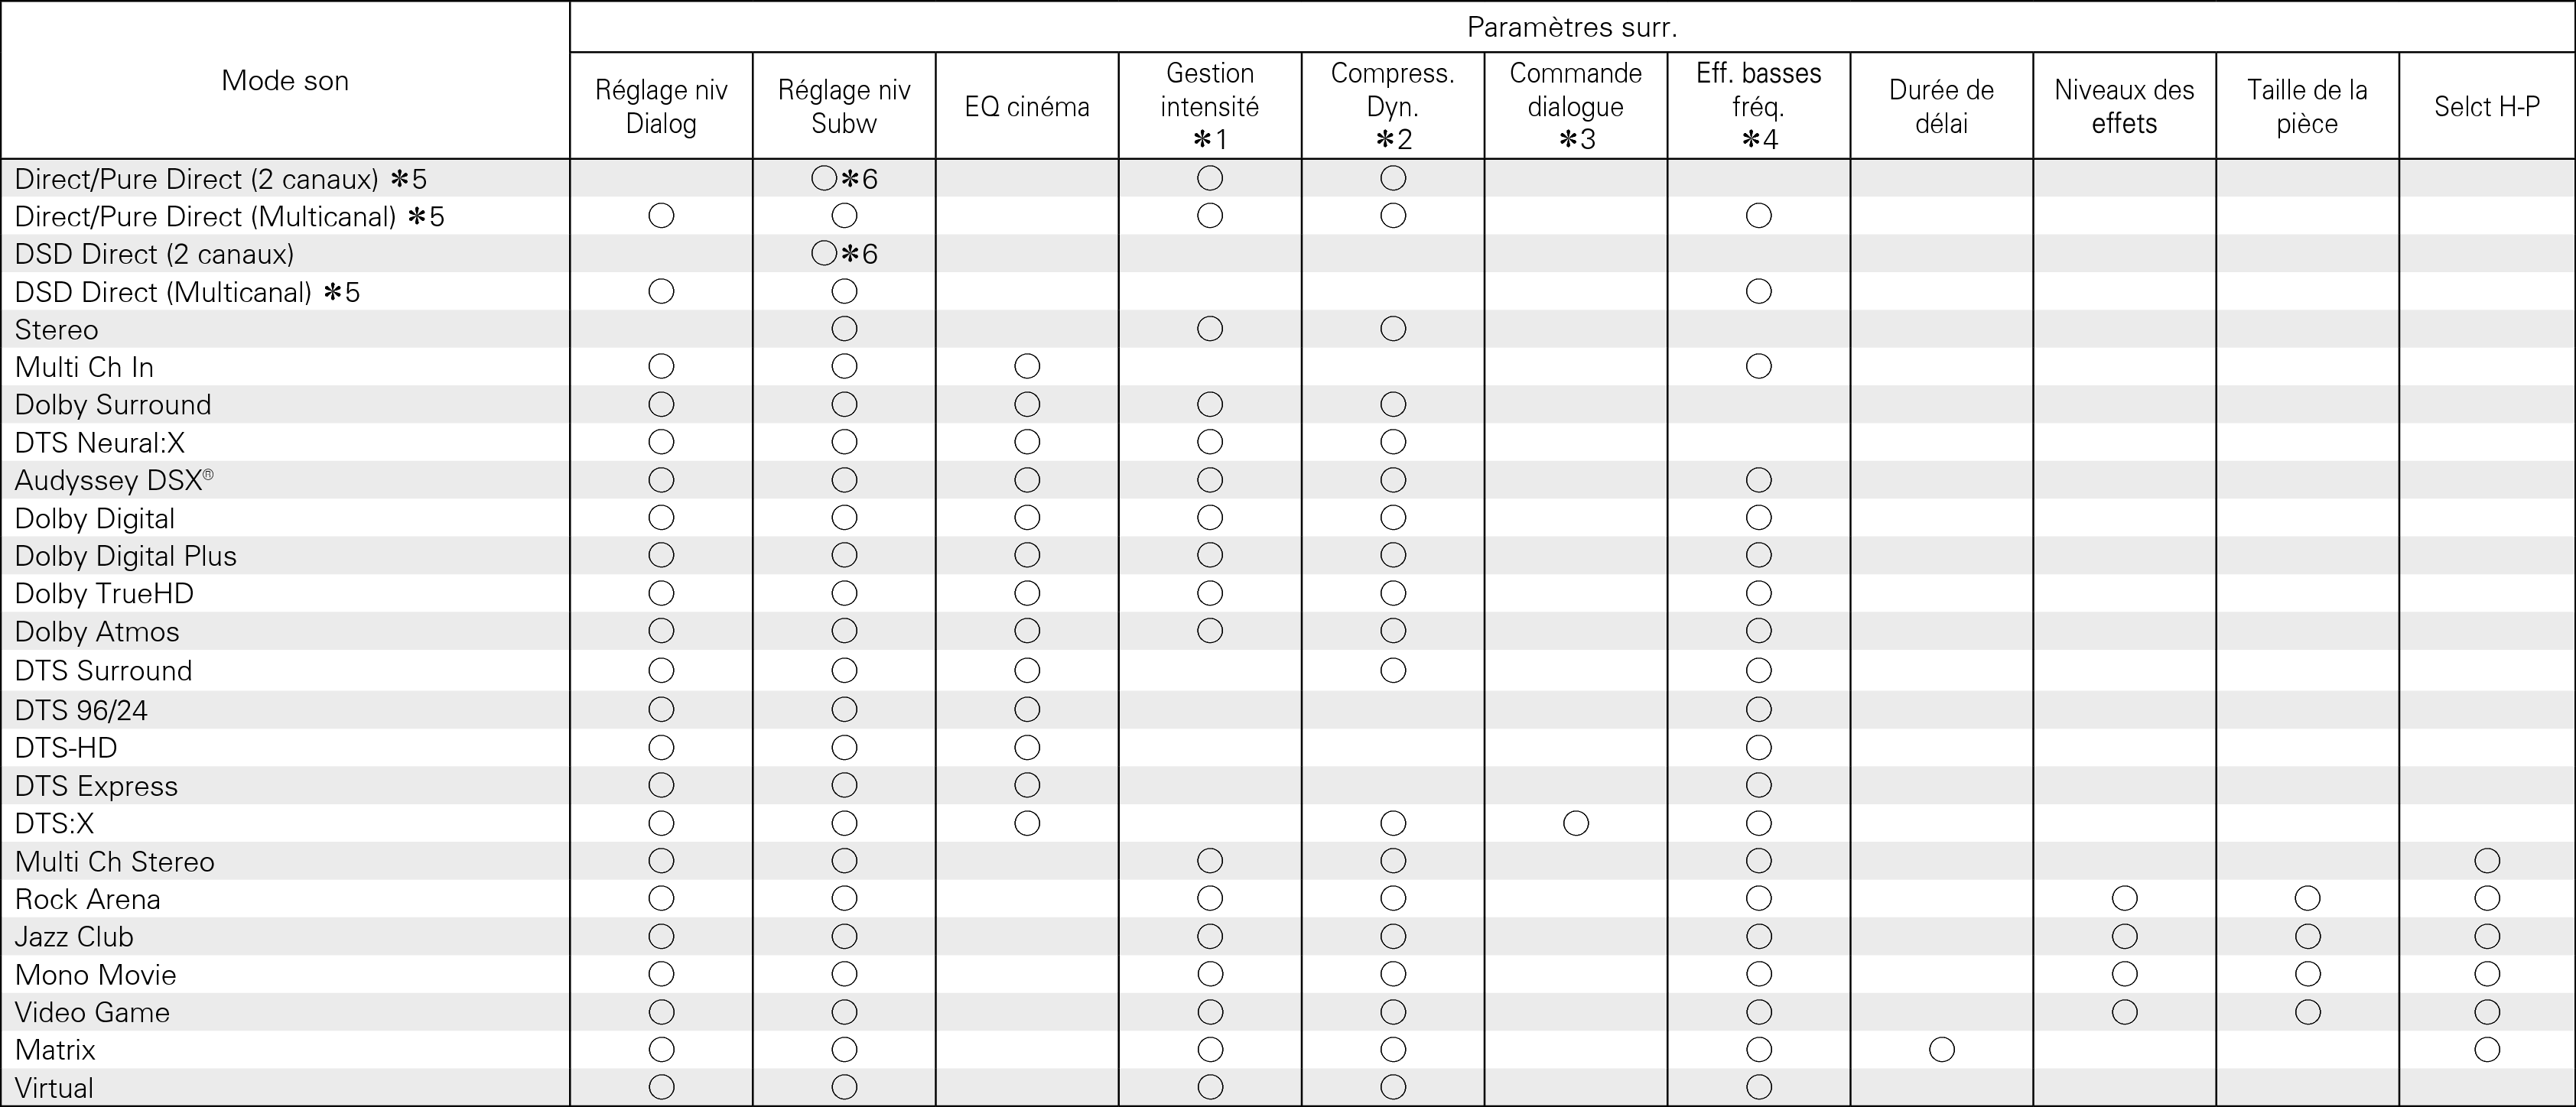Select the DTS Neural:X row label
Image resolution: width=2576 pixels, height=1107 pixels.
click(x=100, y=443)
